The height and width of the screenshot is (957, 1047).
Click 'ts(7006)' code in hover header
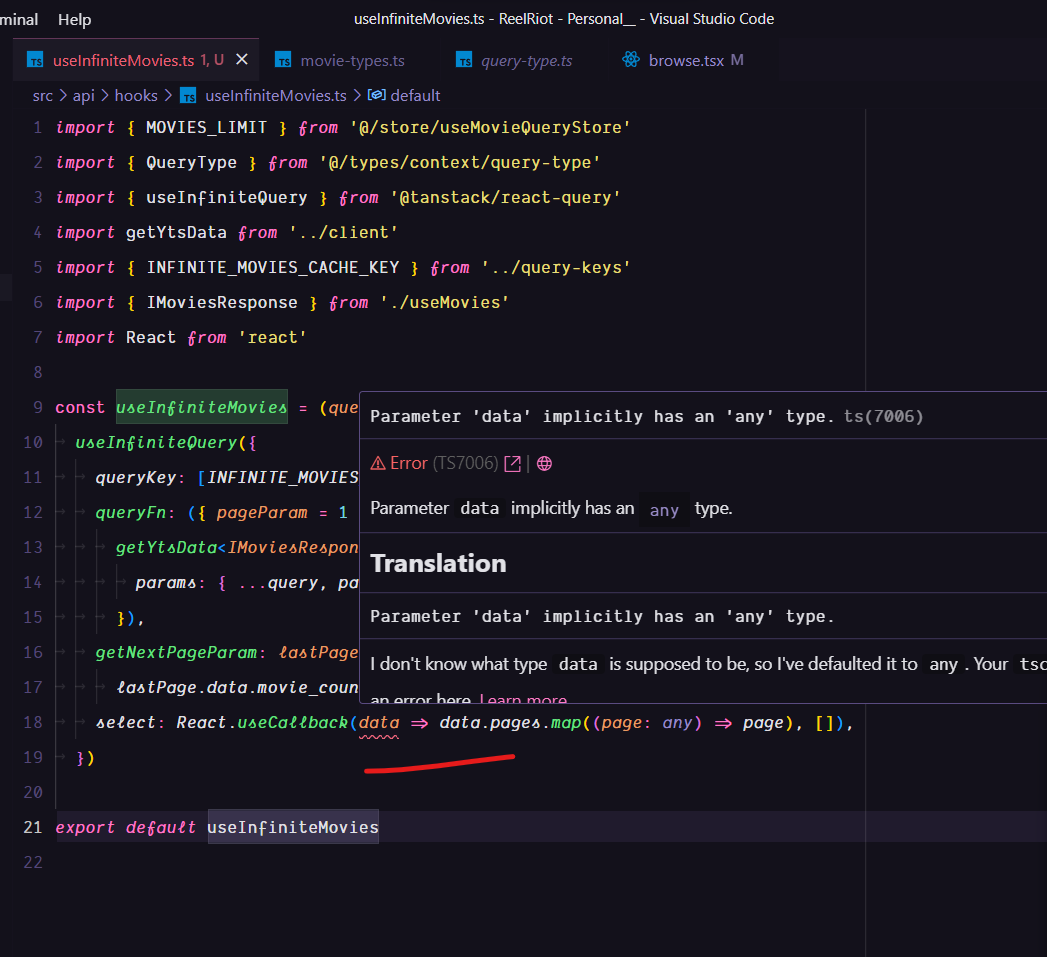pyautogui.click(x=883, y=417)
